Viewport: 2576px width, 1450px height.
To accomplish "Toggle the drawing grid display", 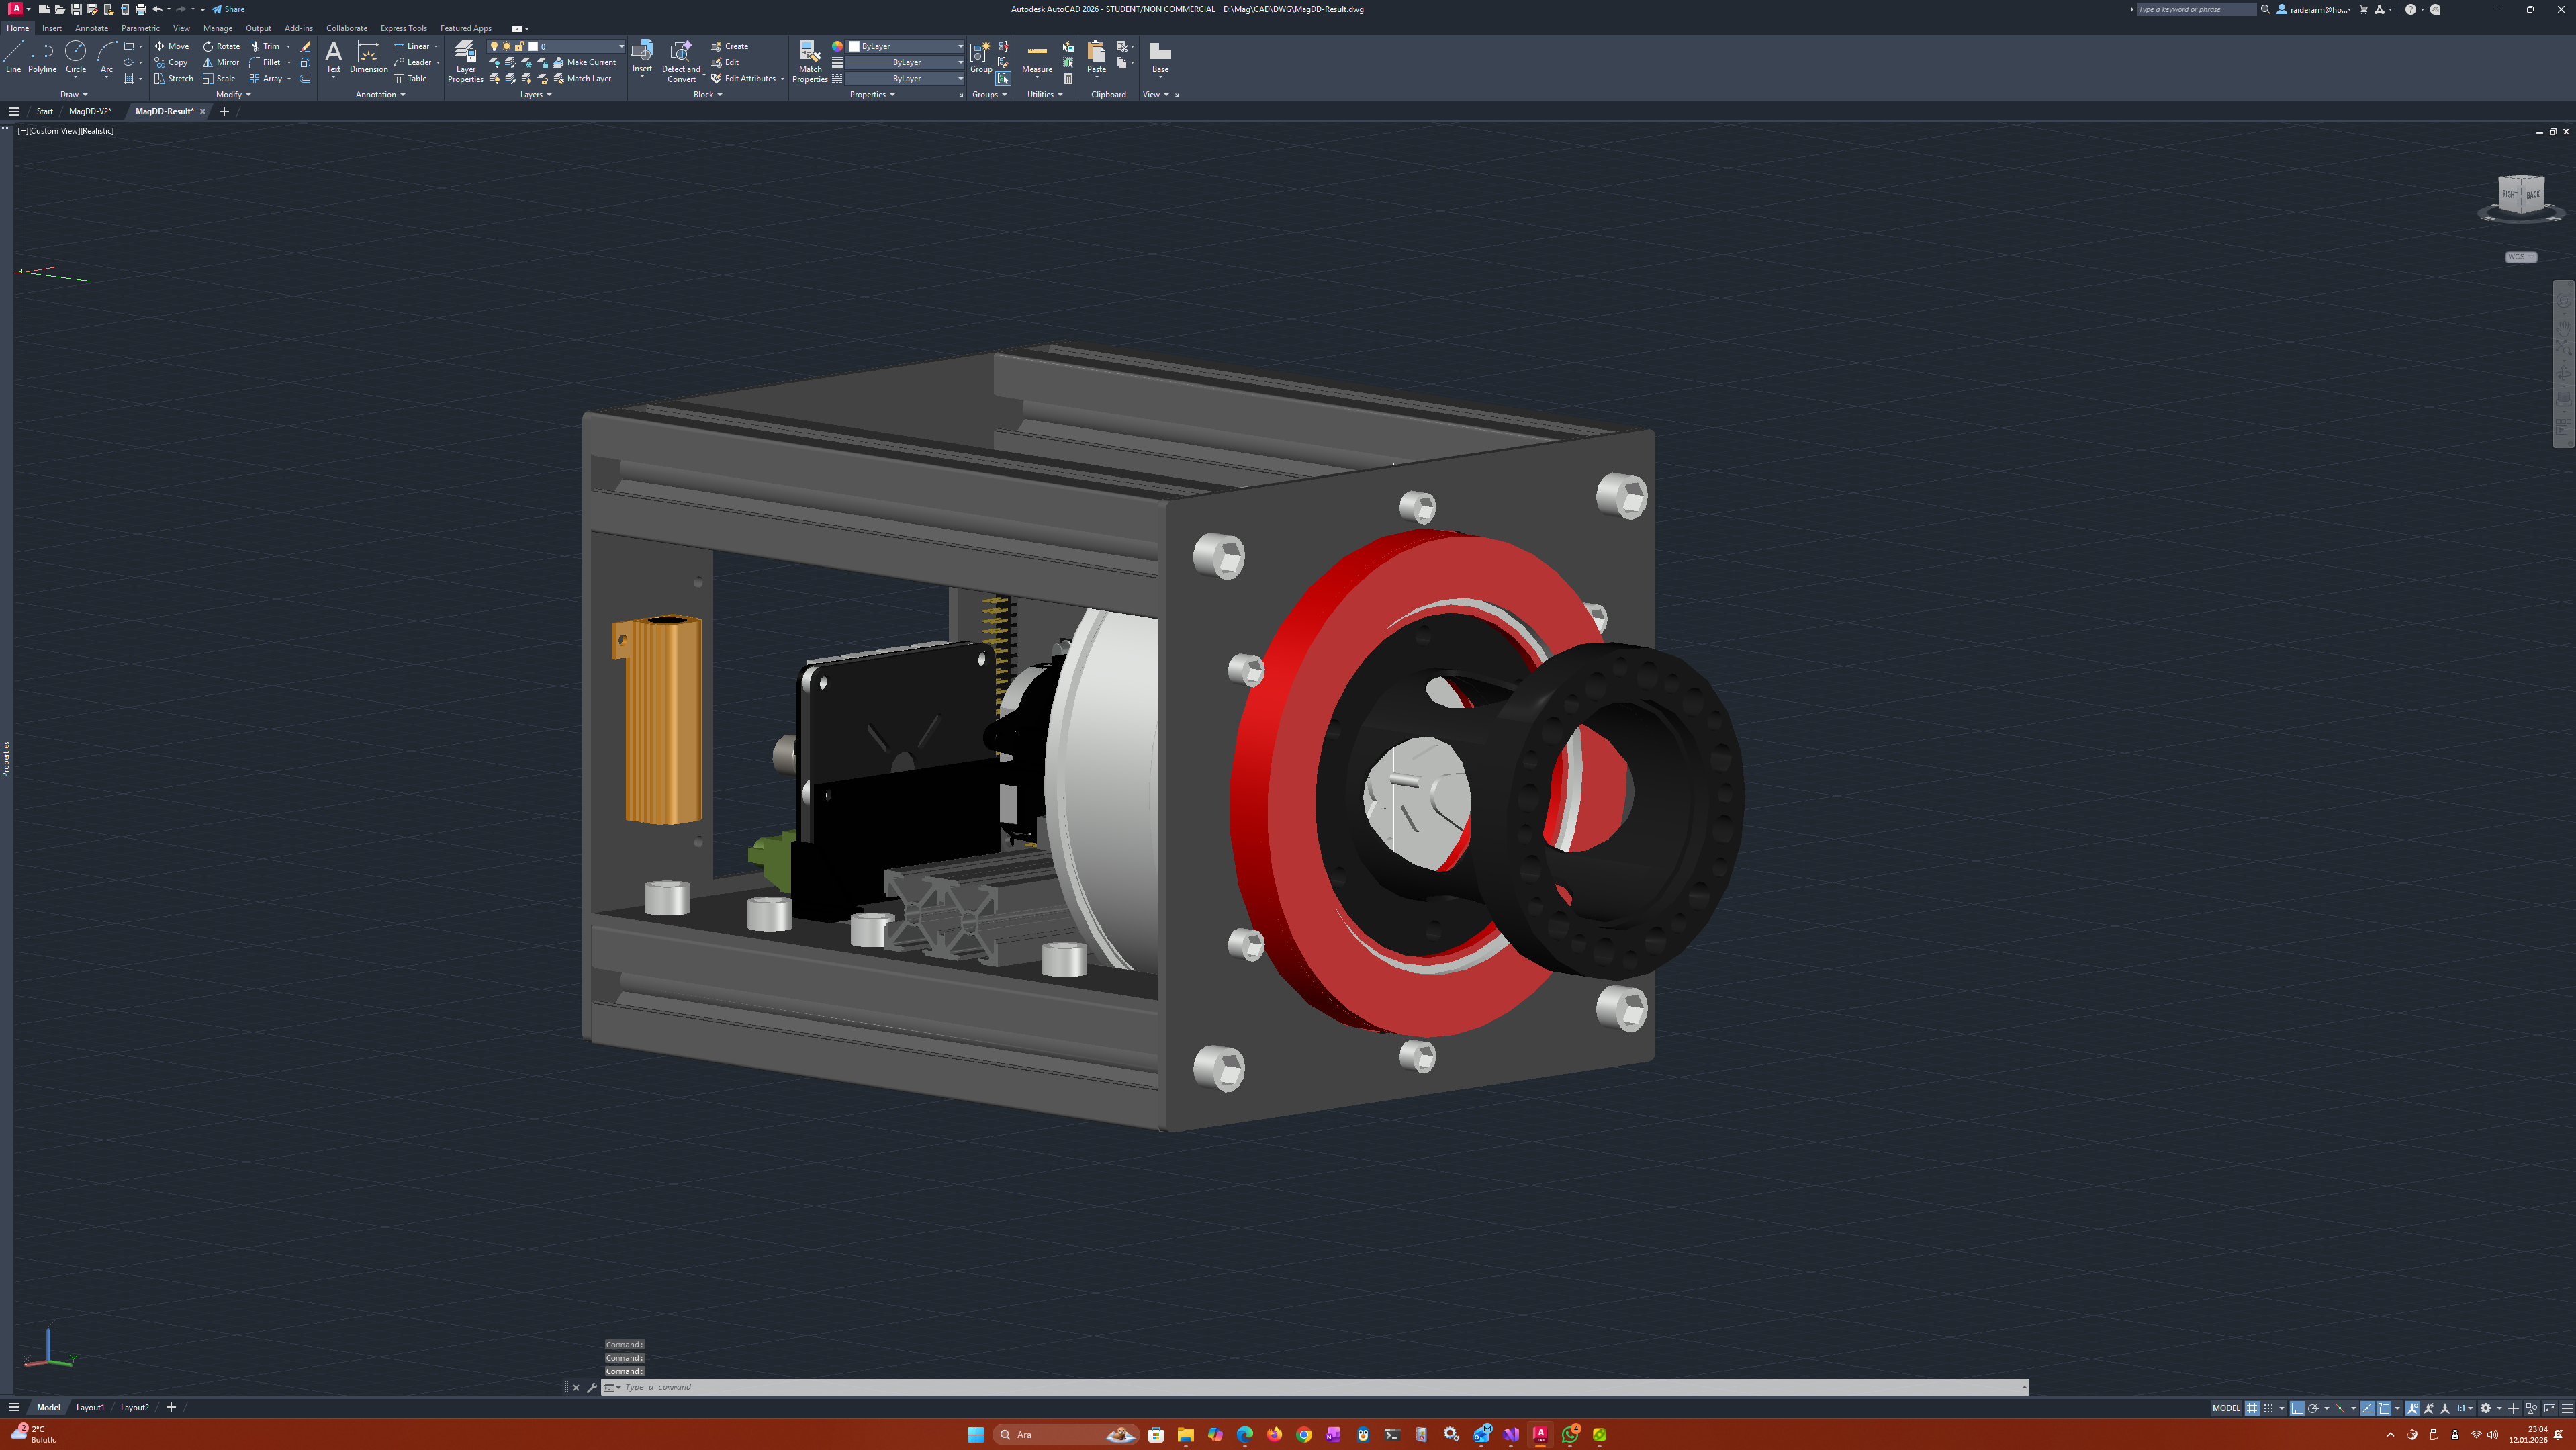I will point(2252,1408).
